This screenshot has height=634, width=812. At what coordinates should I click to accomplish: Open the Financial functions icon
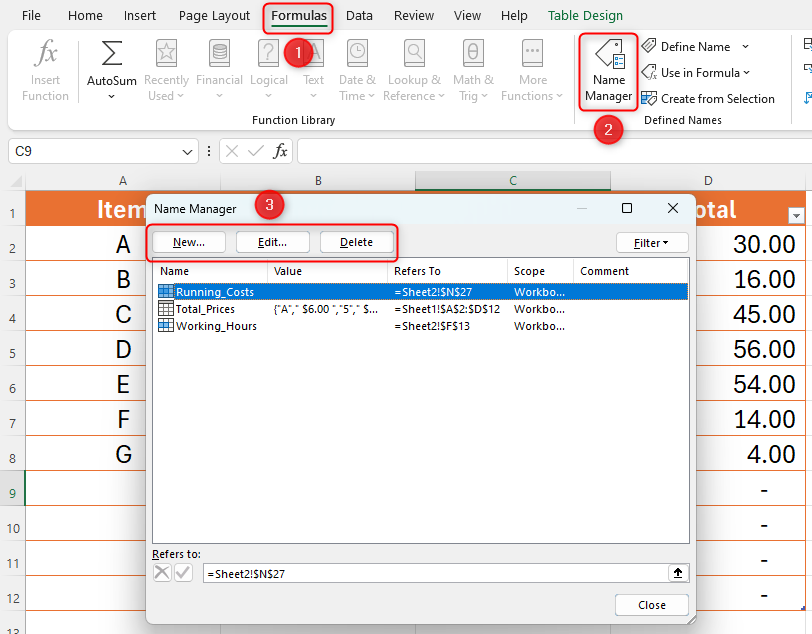pos(219,54)
